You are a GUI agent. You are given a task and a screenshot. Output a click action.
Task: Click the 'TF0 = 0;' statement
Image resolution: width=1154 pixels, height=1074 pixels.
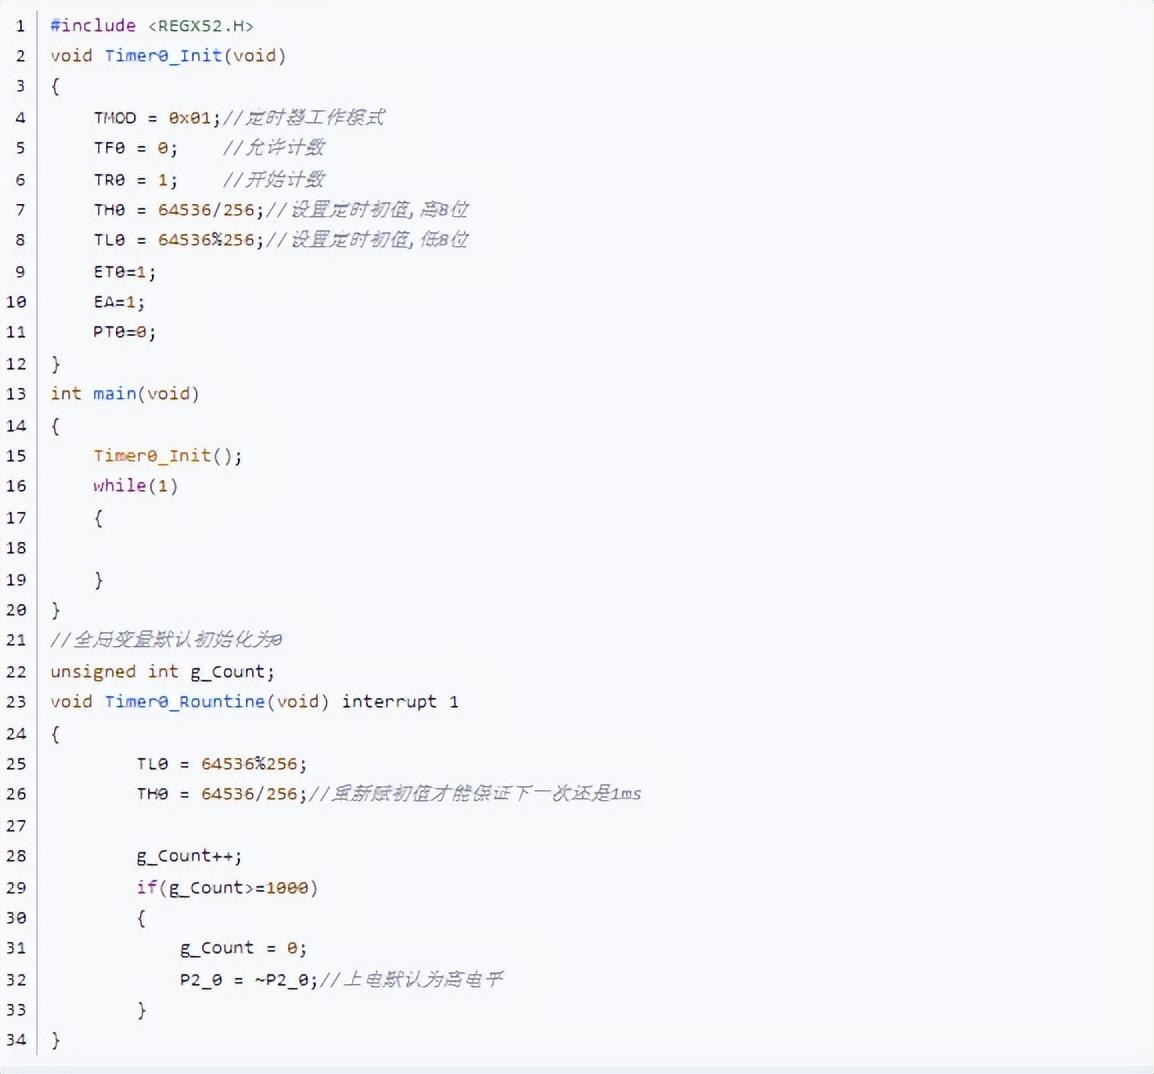(135, 148)
